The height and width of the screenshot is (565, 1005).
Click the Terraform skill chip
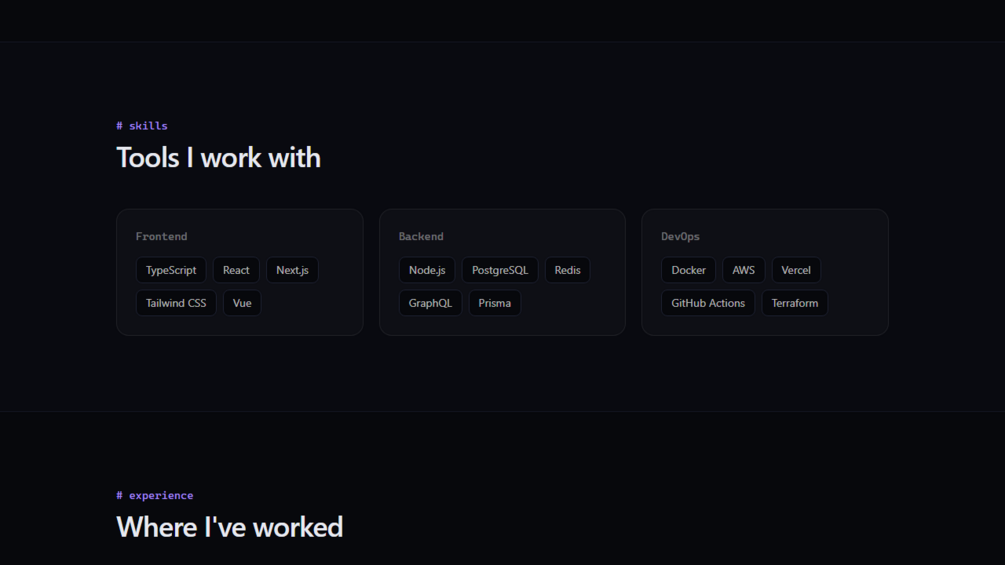795,303
